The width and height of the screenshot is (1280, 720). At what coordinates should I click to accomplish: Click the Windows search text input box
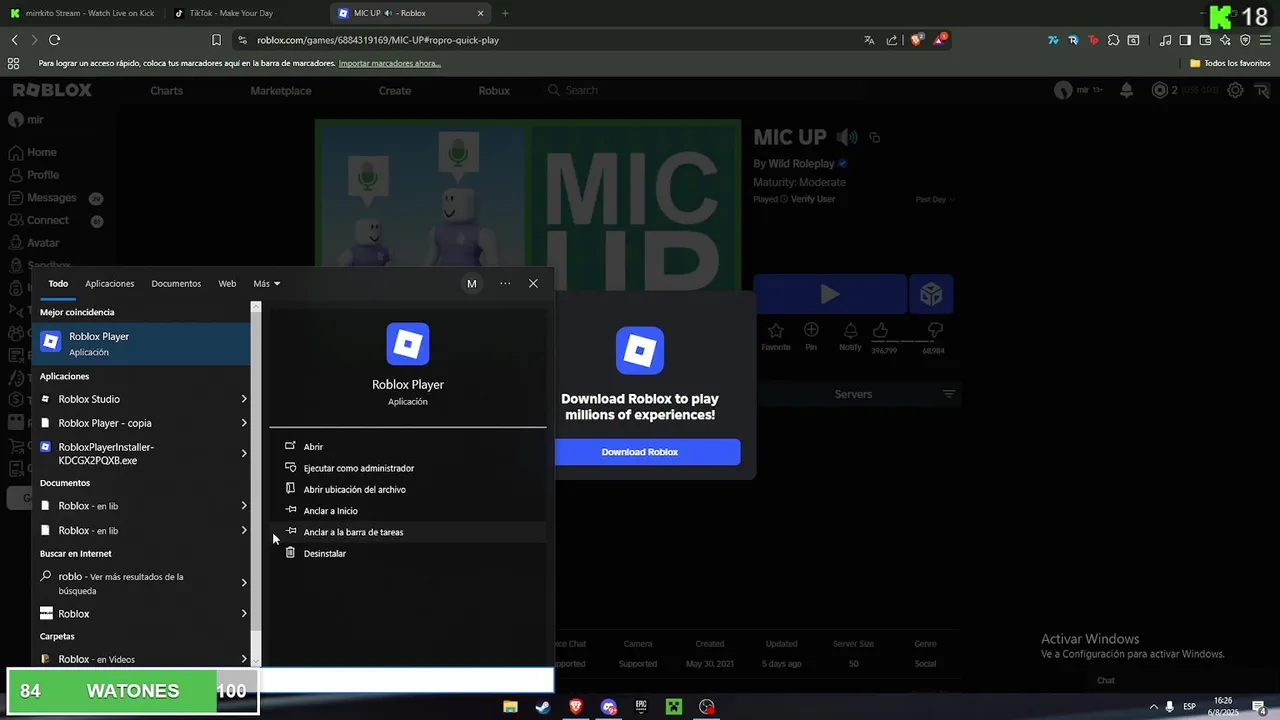pos(407,680)
